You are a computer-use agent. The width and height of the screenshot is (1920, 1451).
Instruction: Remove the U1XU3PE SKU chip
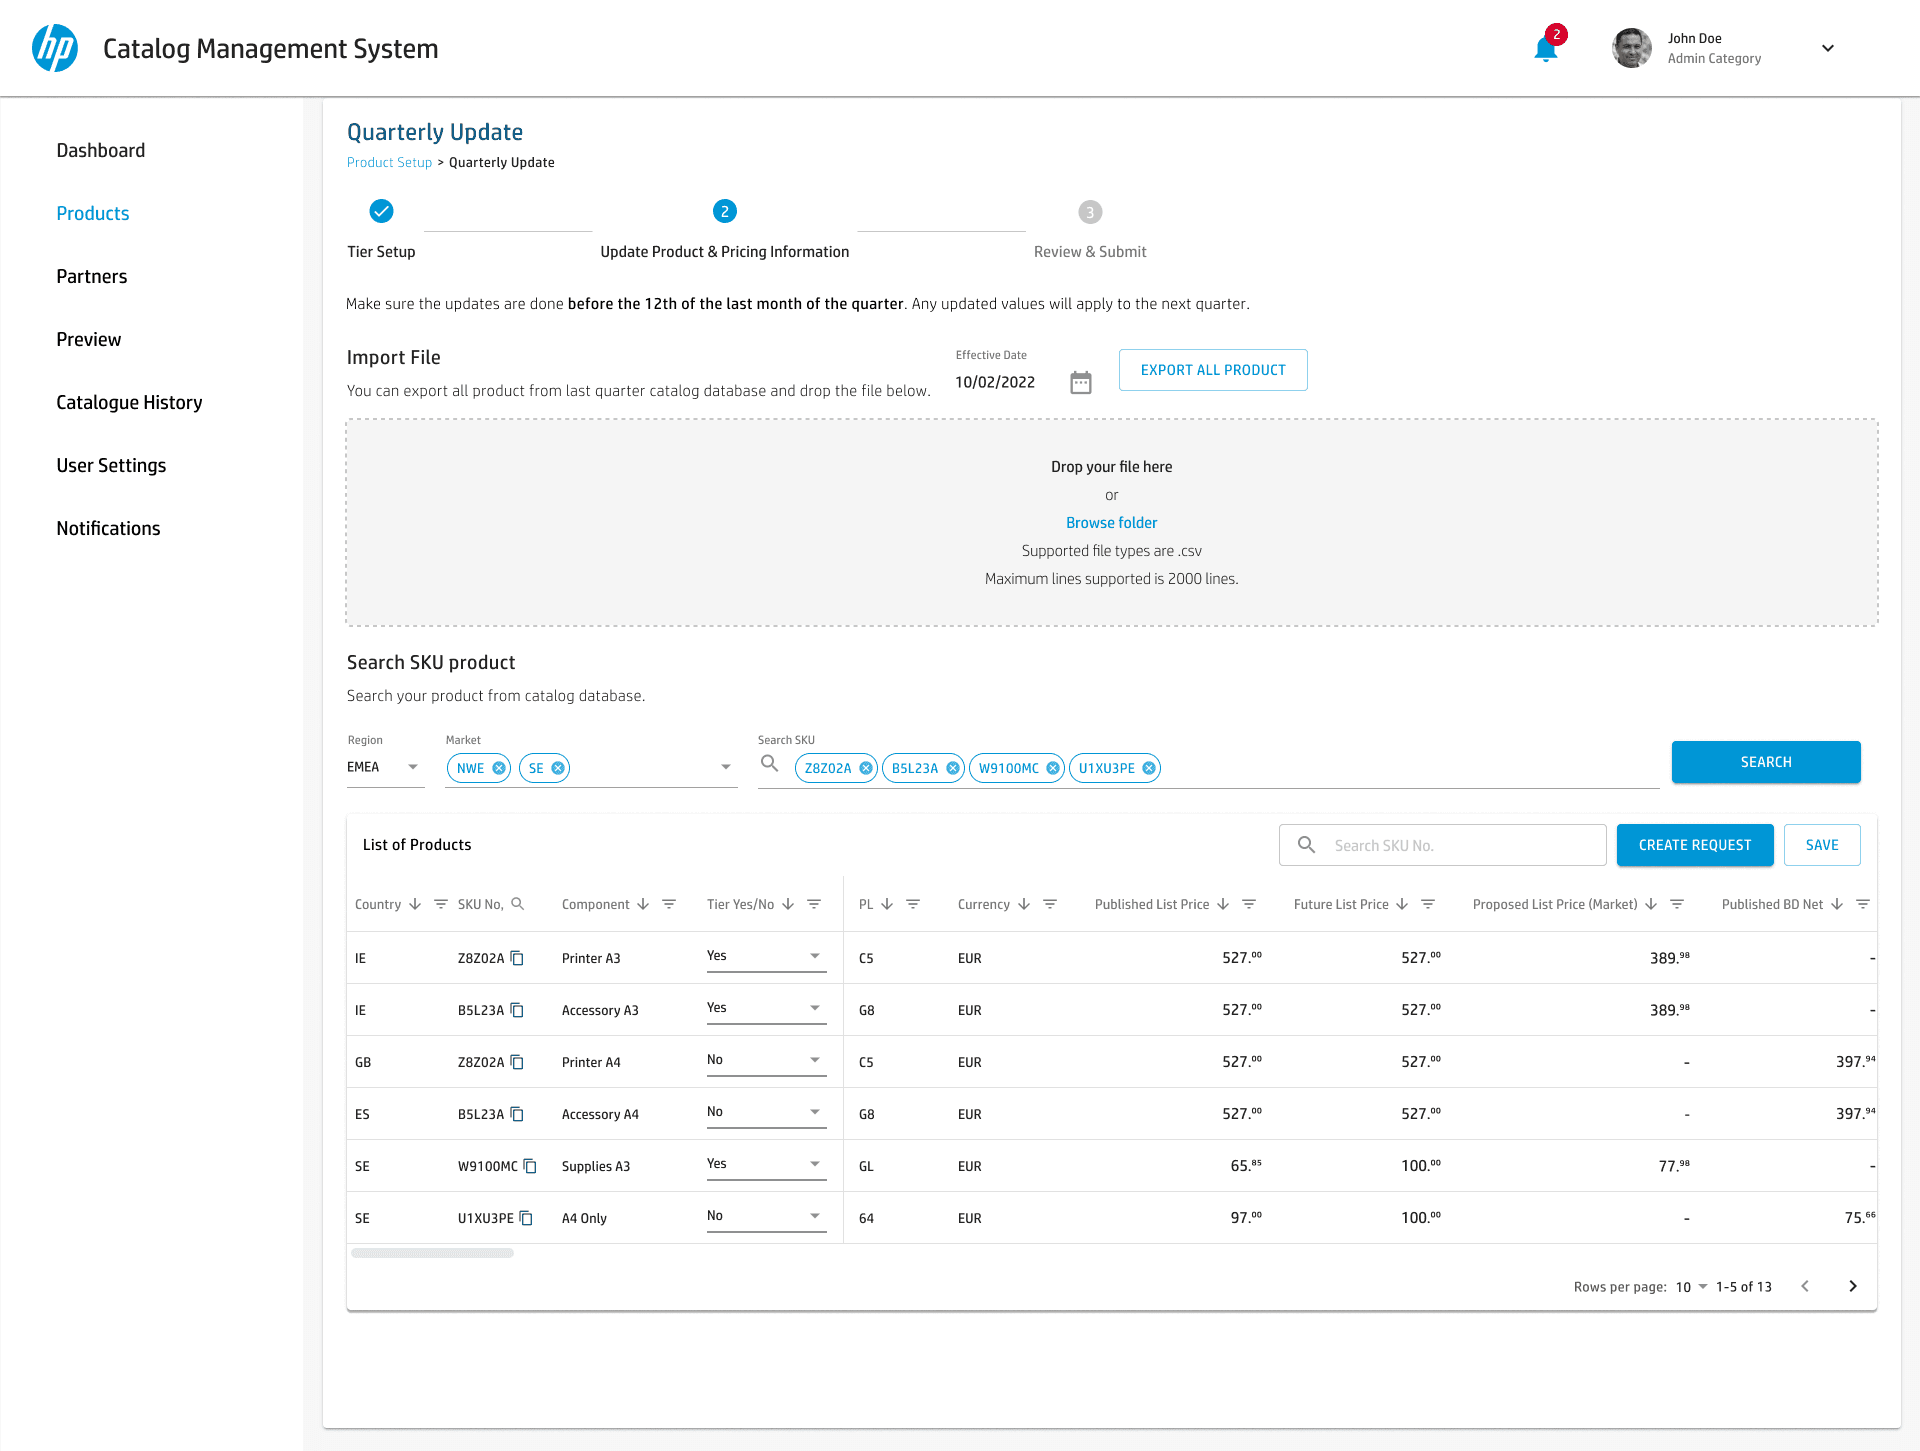(1149, 768)
